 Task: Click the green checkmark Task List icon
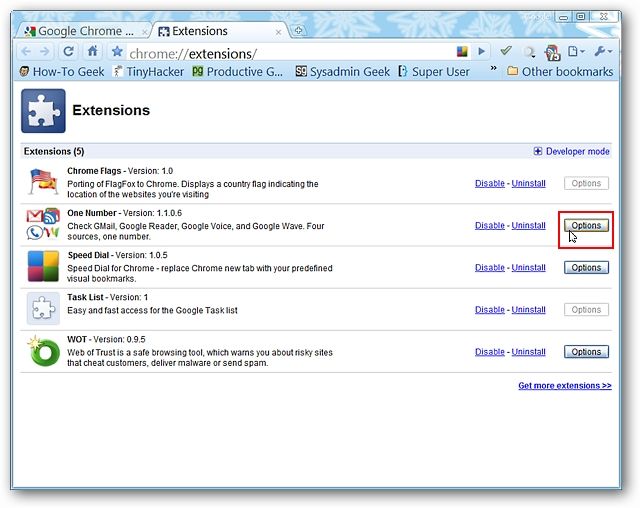click(506, 51)
